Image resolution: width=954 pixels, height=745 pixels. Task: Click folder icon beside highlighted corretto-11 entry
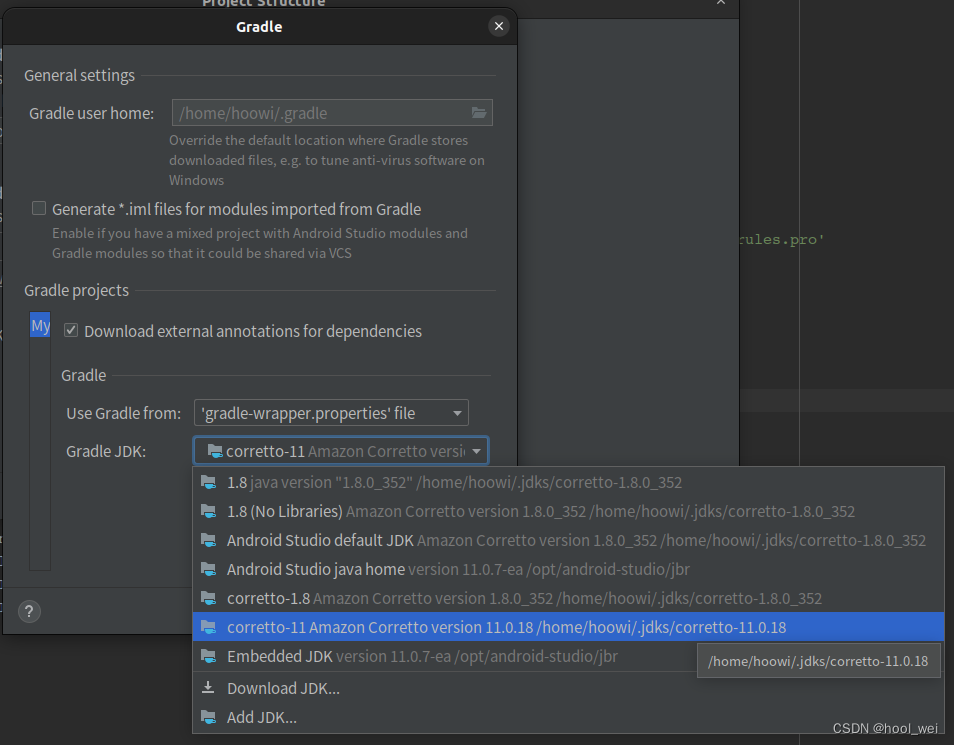point(209,627)
